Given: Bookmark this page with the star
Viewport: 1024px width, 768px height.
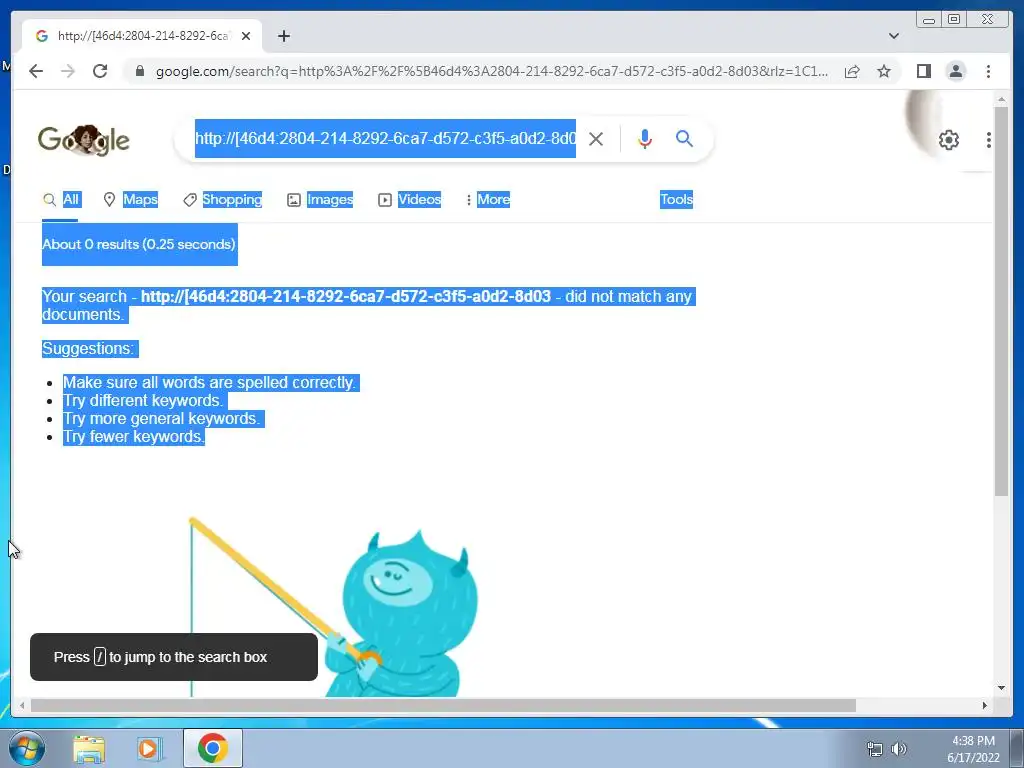Looking at the screenshot, I should click(x=884, y=71).
